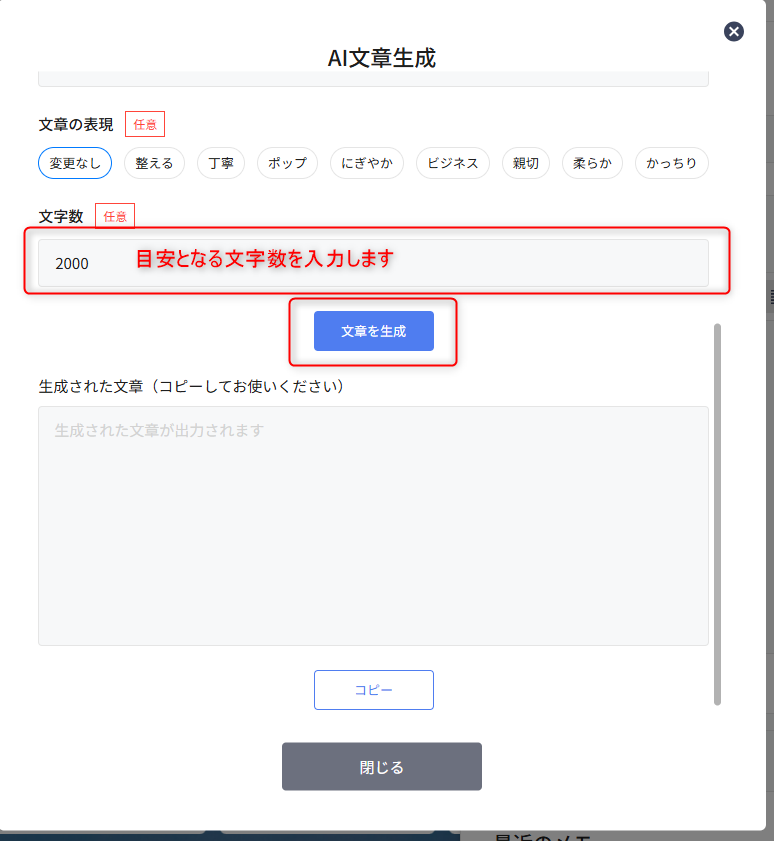Set expression style to 柔らか
This screenshot has width=774, height=841.
coord(592,163)
